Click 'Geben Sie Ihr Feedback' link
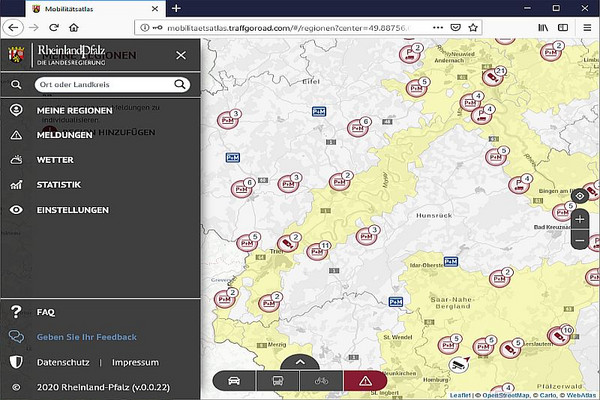This screenshot has width=600, height=400. pos(86,337)
